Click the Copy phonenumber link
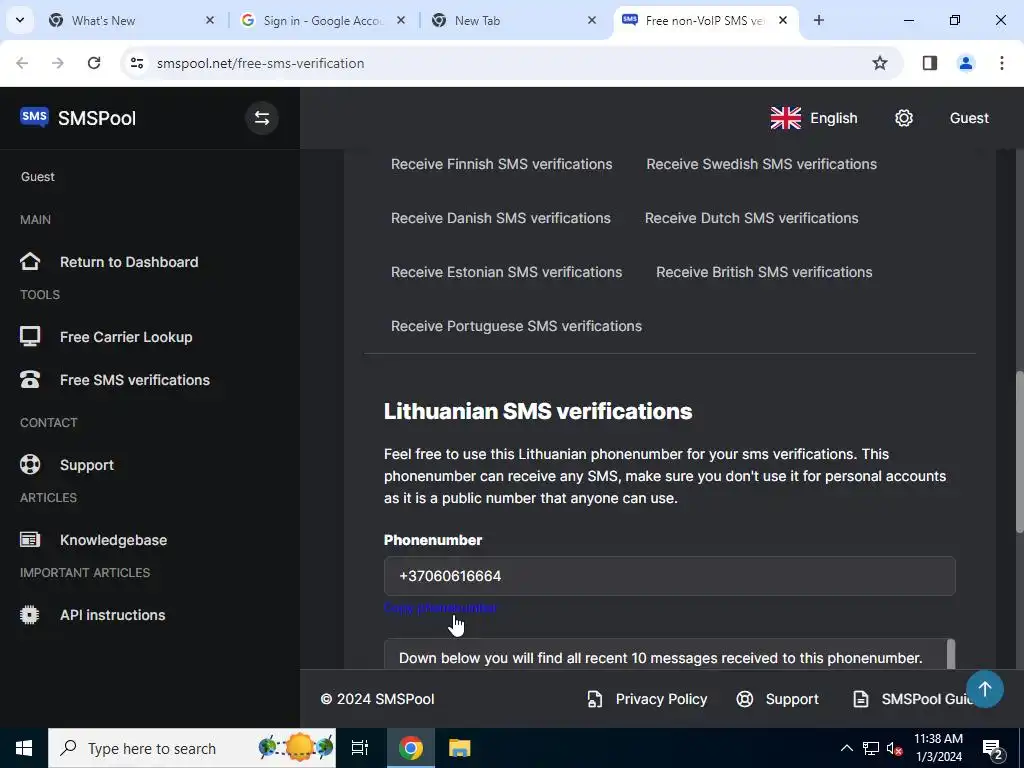Viewport: 1024px width, 768px height. click(x=440, y=608)
